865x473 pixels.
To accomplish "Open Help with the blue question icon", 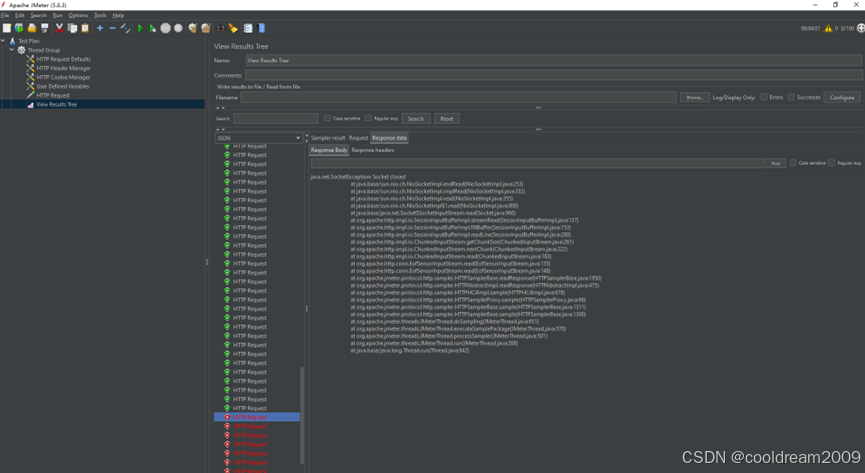I will coord(261,28).
